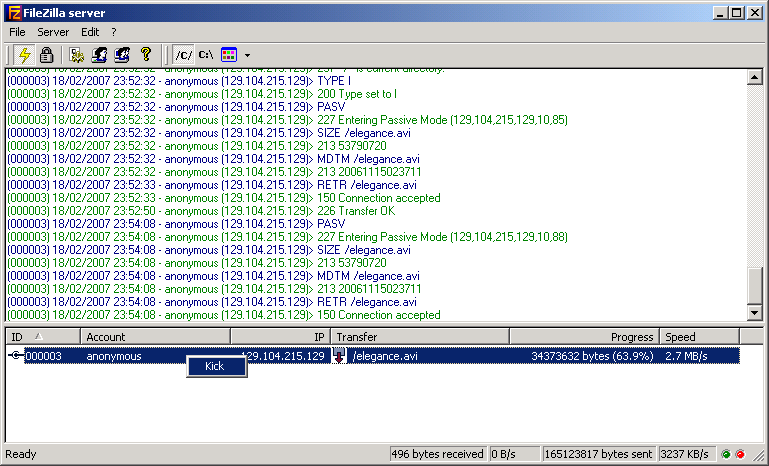This screenshot has height=466, width=769.
Task: Choose Kick from the context menu
Action: 216,366
